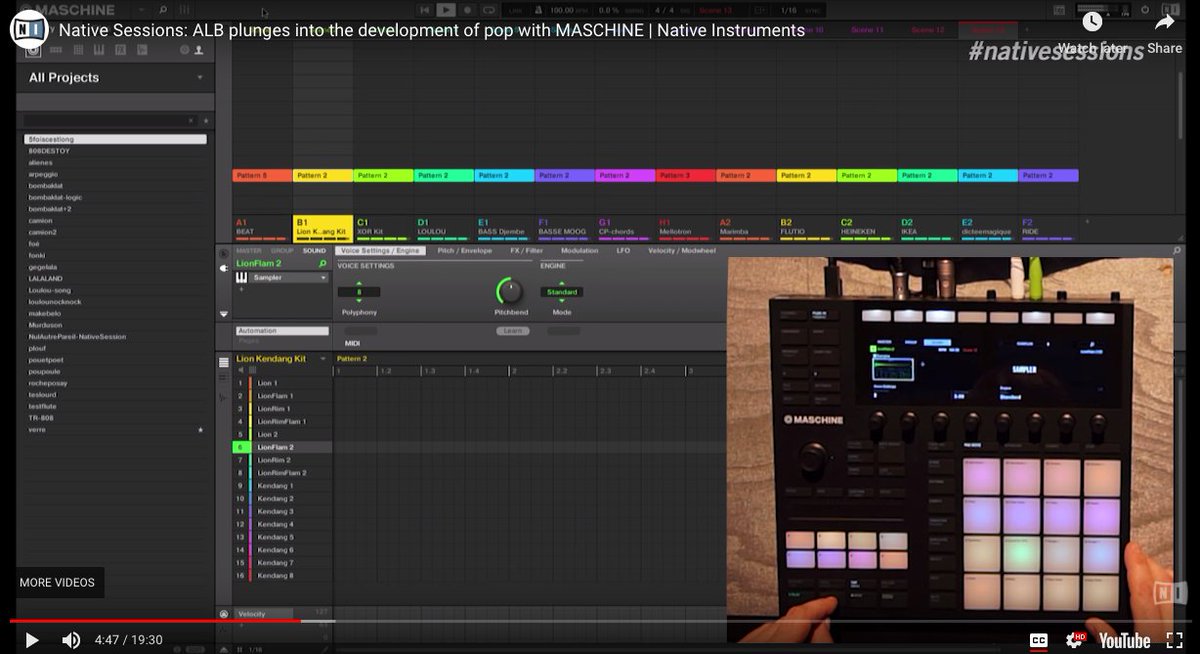The height and width of the screenshot is (654, 1200).
Task: Open Sampler plugin dropdown
Action: click(x=323, y=278)
